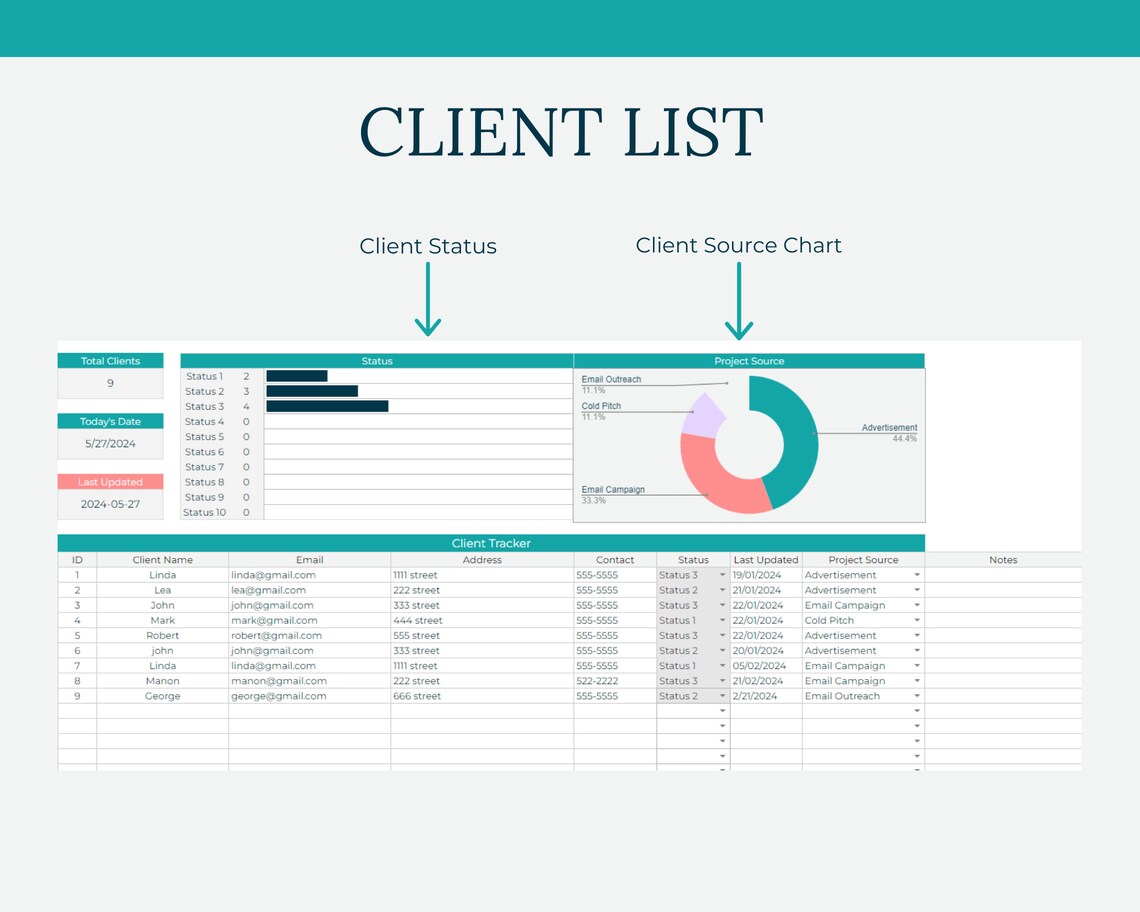
Task: Click the Status 3 bar in the Status chart
Action: pos(325,406)
